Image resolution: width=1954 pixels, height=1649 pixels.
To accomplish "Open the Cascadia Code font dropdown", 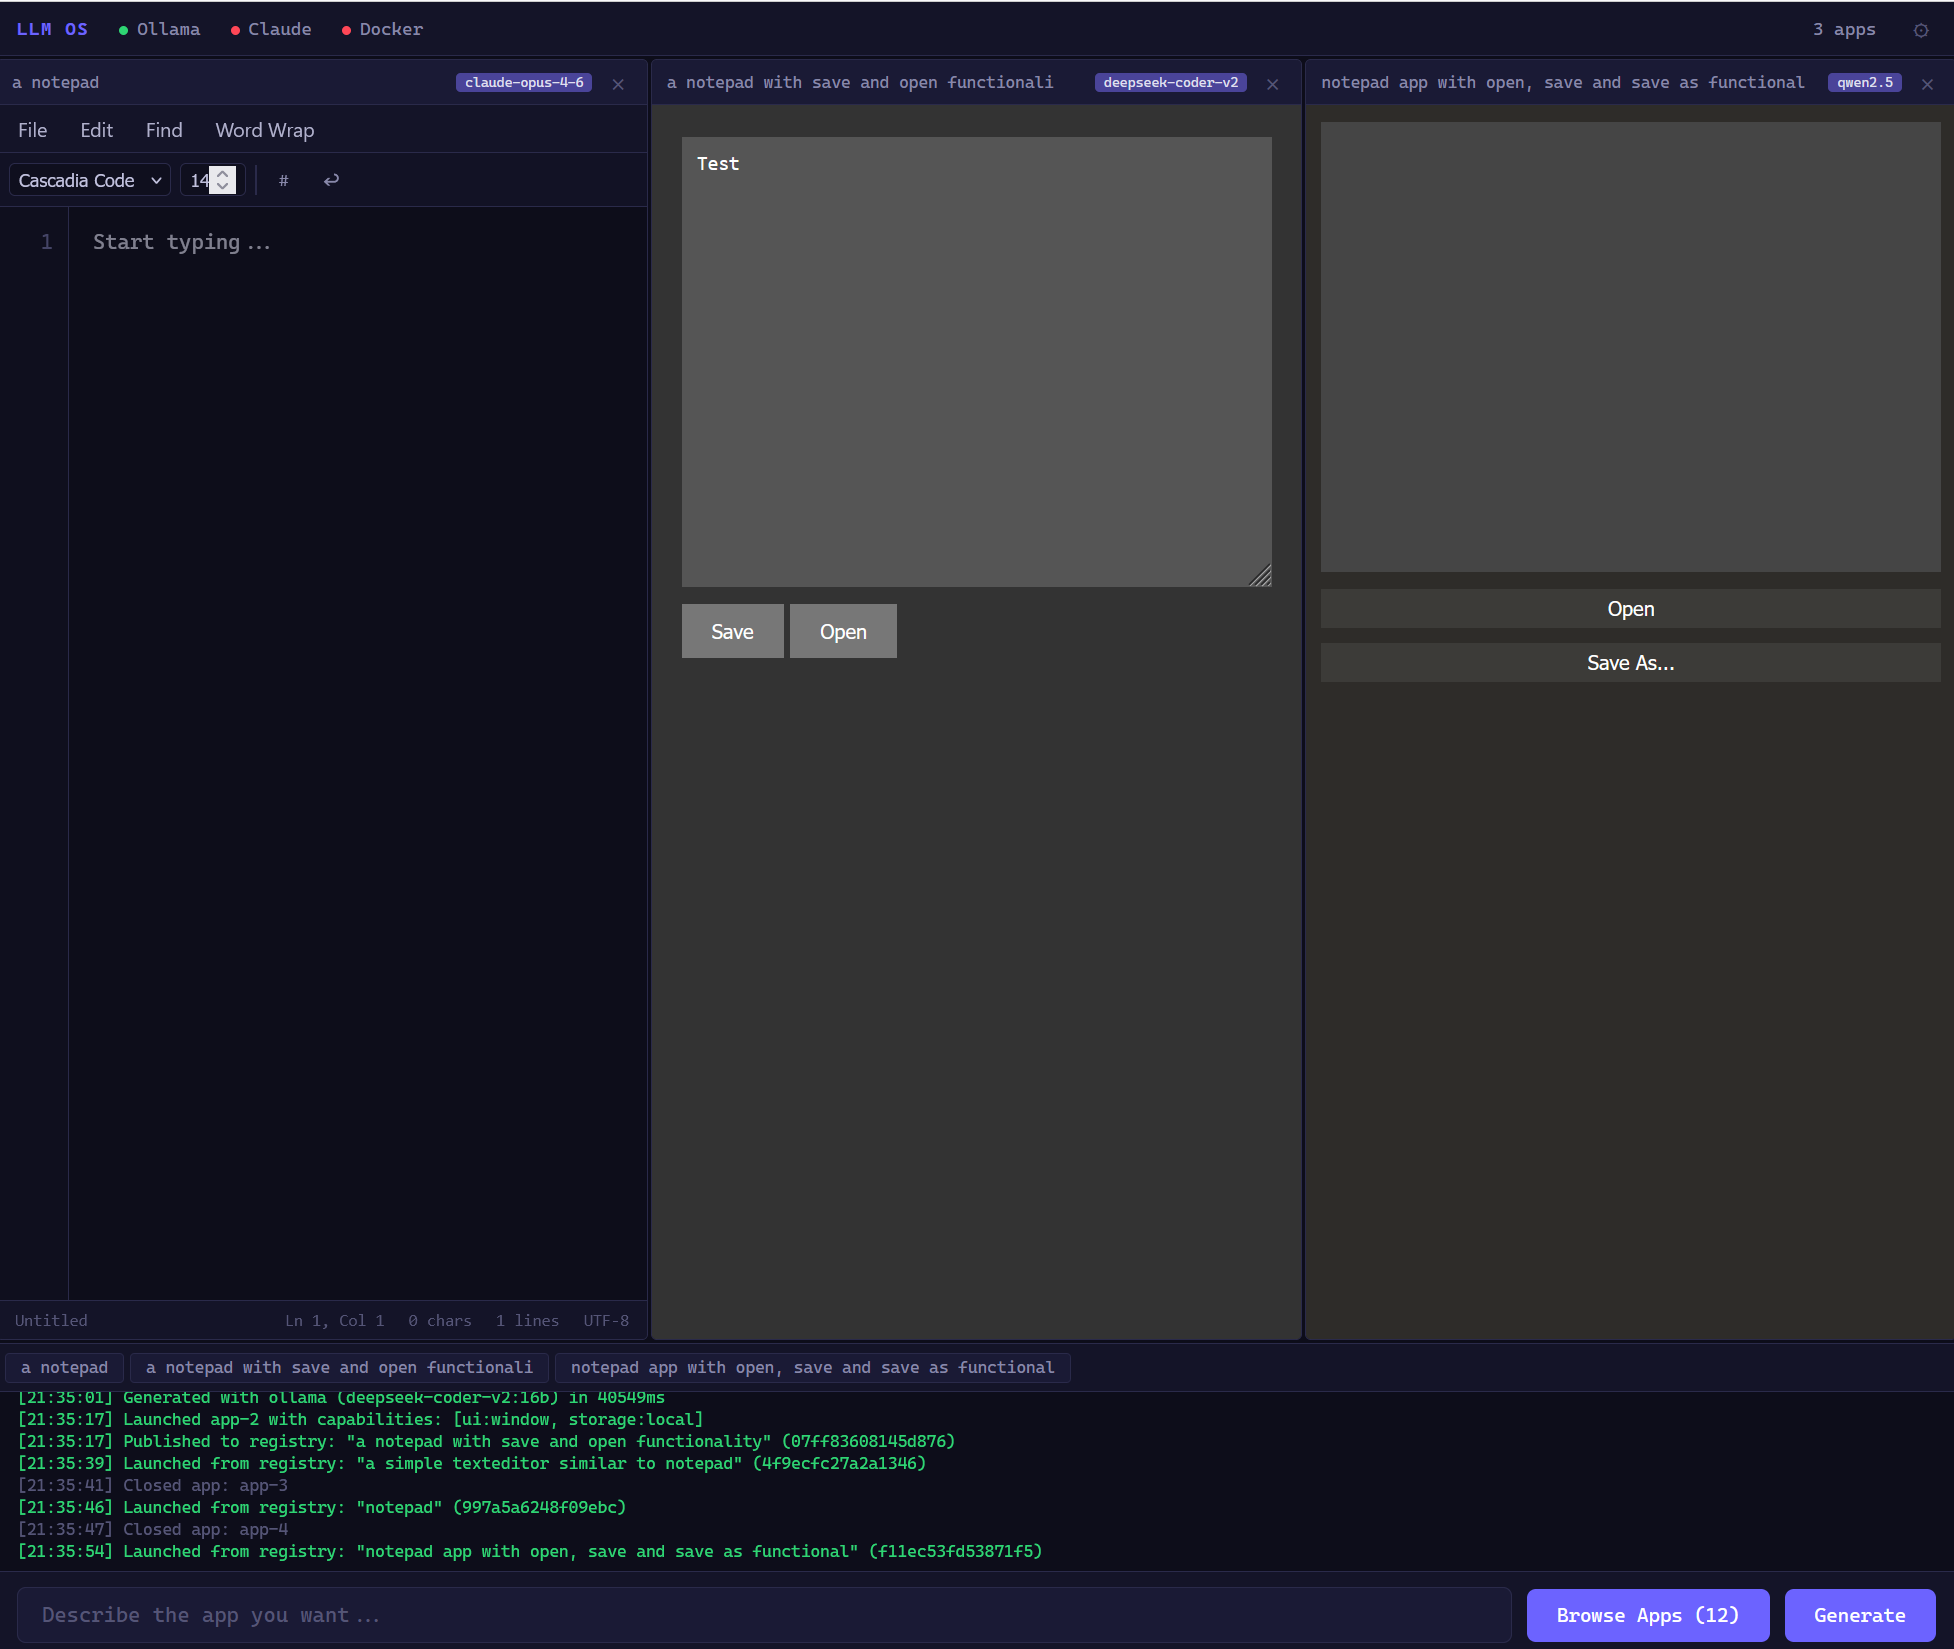I will click(88, 180).
